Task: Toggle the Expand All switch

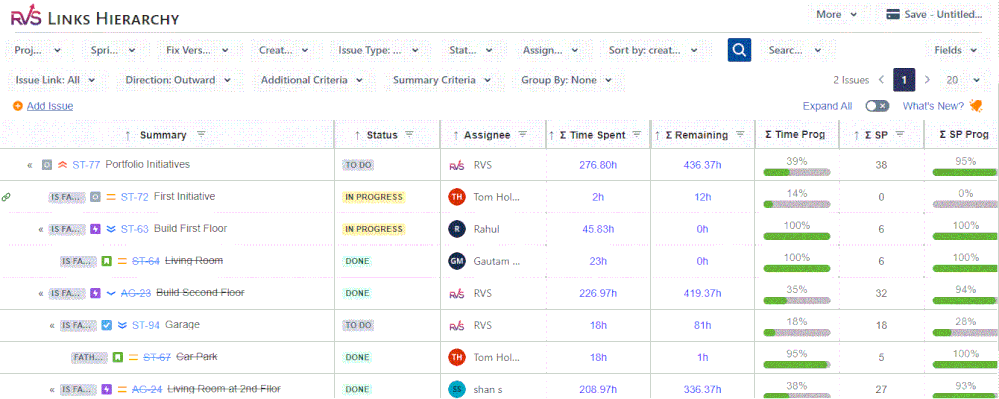Action: [x=877, y=106]
